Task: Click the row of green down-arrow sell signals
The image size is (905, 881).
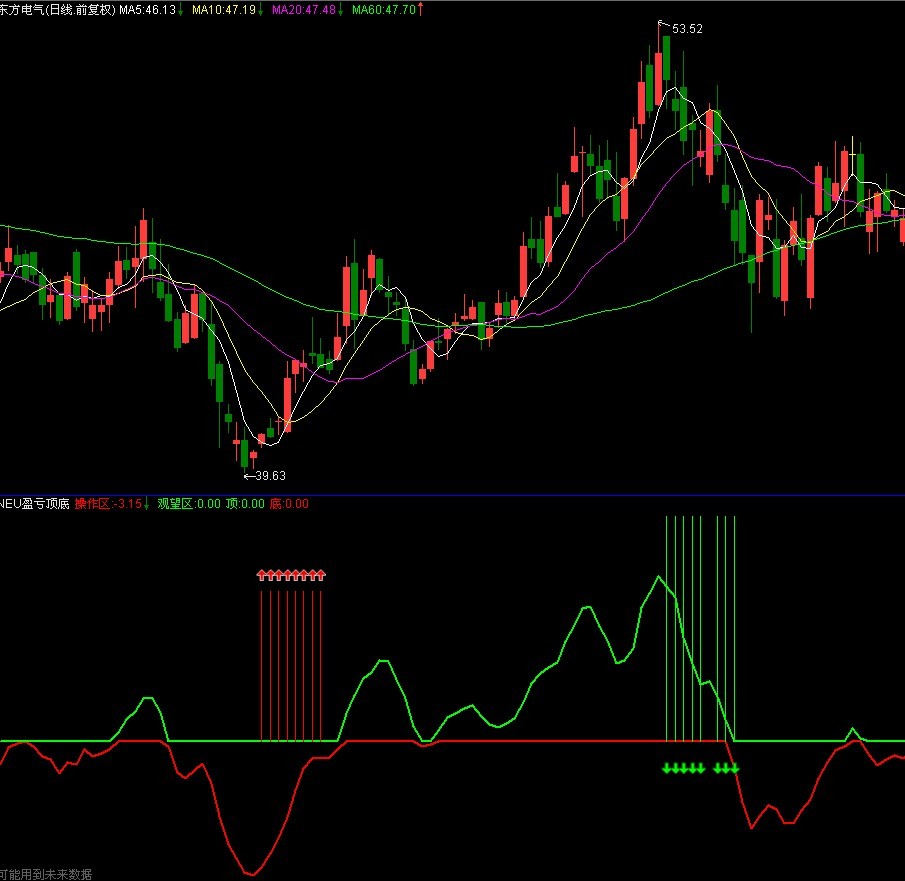Action: [700, 768]
